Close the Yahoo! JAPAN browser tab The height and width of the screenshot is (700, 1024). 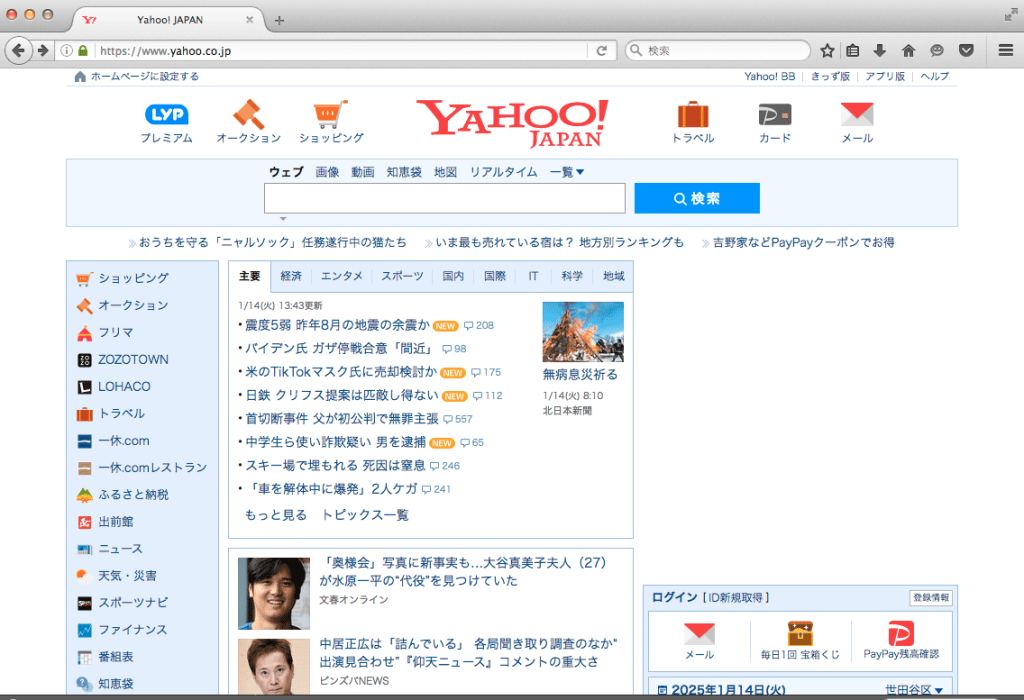[249, 20]
